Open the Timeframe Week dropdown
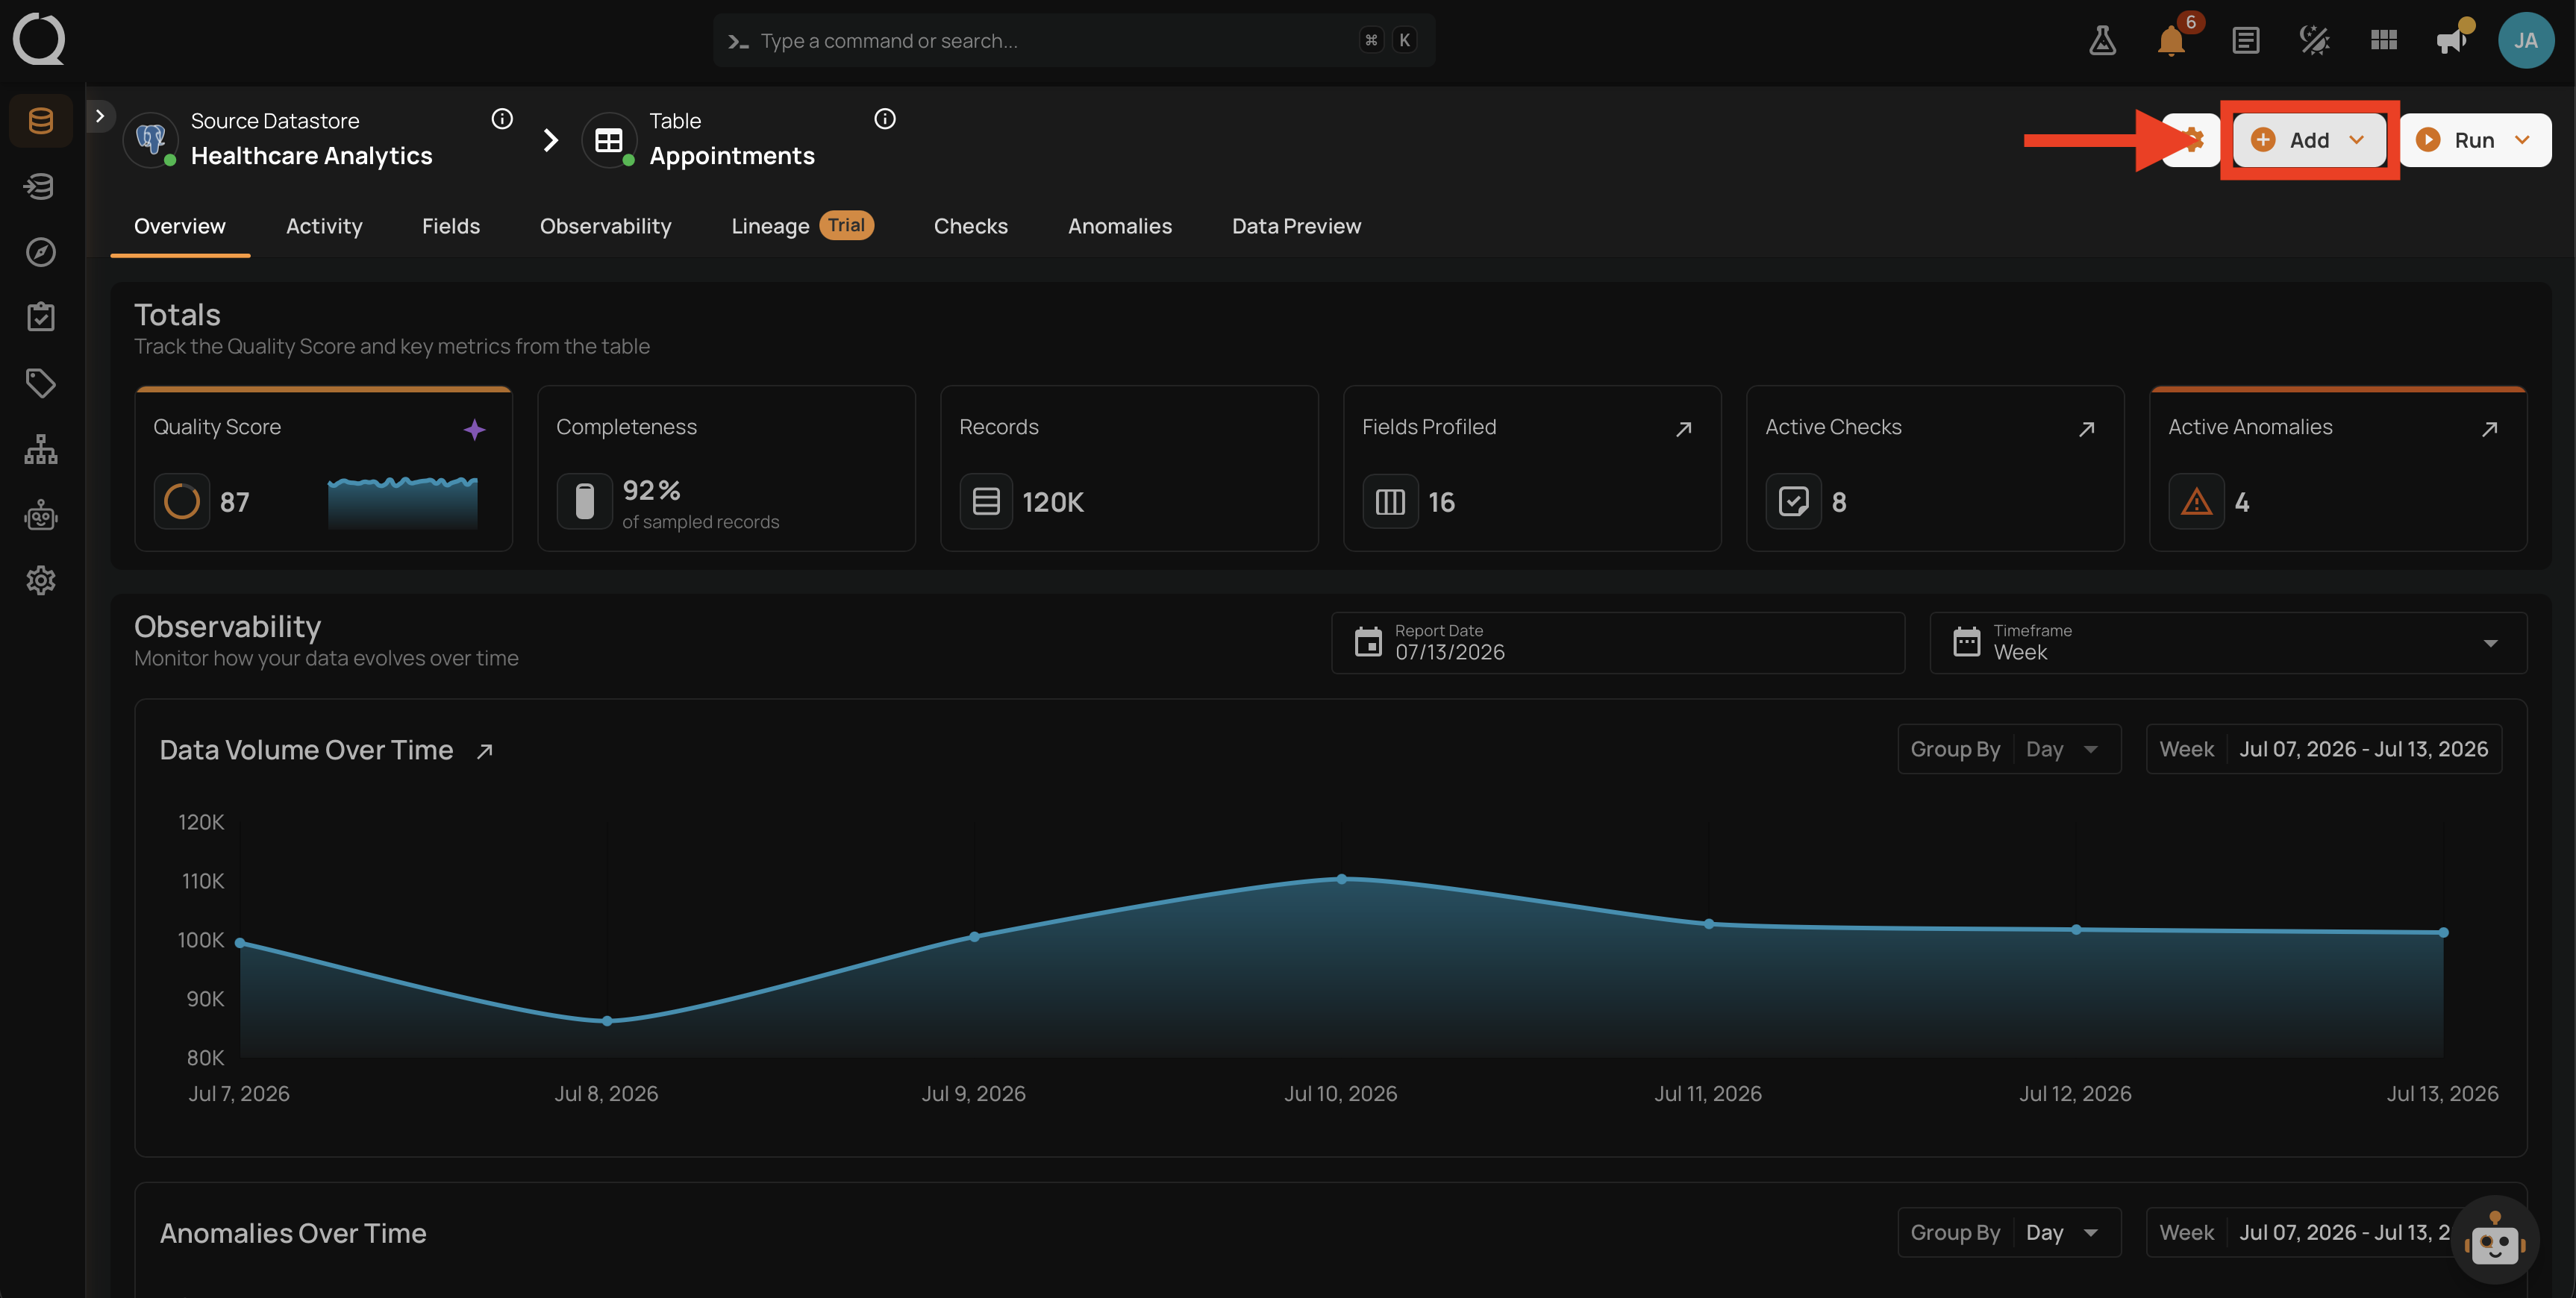The image size is (2576, 1298). tap(2228, 643)
